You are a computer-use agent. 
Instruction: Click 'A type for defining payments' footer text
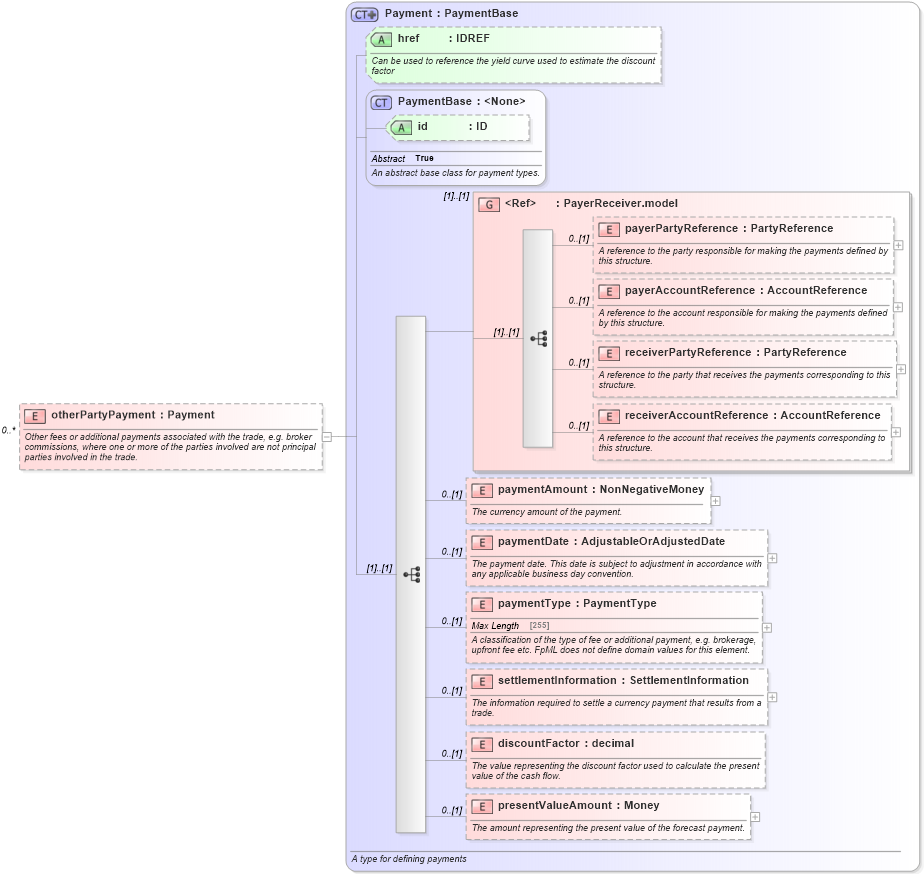409,859
